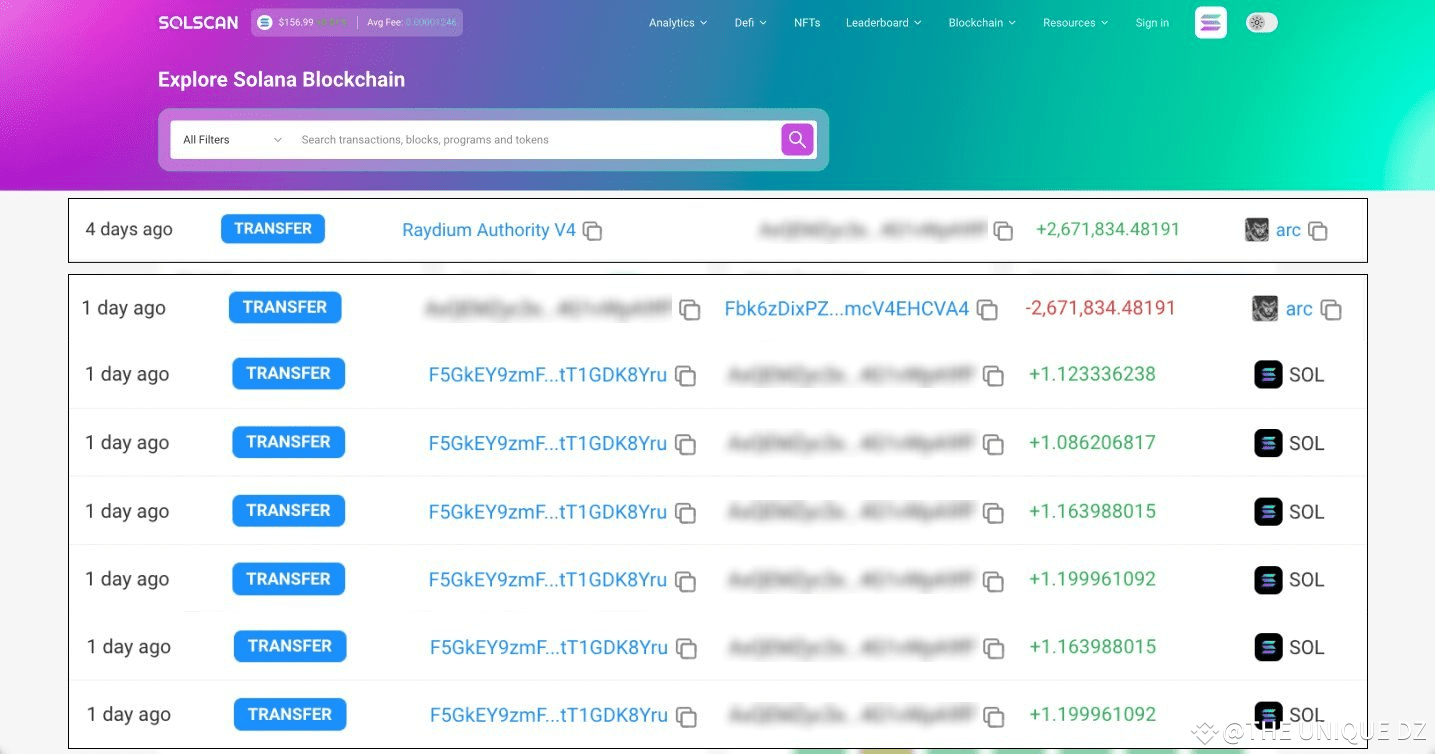Image resolution: width=1435 pixels, height=754 pixels.
Task: Click TRANSFER badge in the +1.086206817 row
Action: tap(289, 442)
